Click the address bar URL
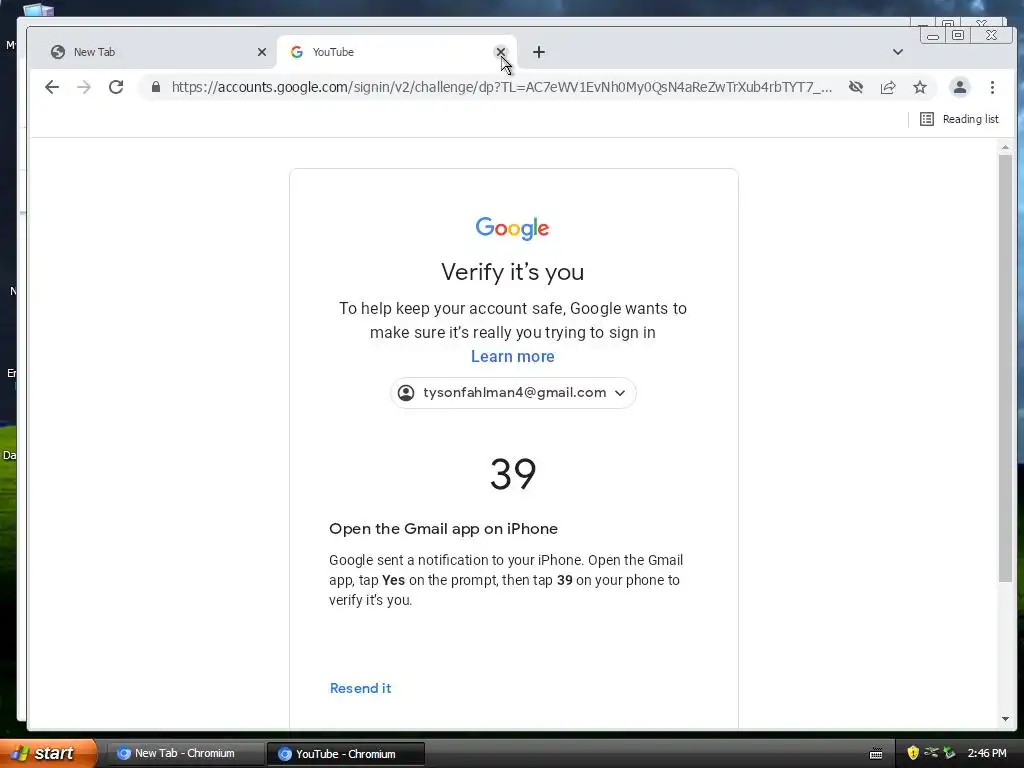 (x=502, y=87)
